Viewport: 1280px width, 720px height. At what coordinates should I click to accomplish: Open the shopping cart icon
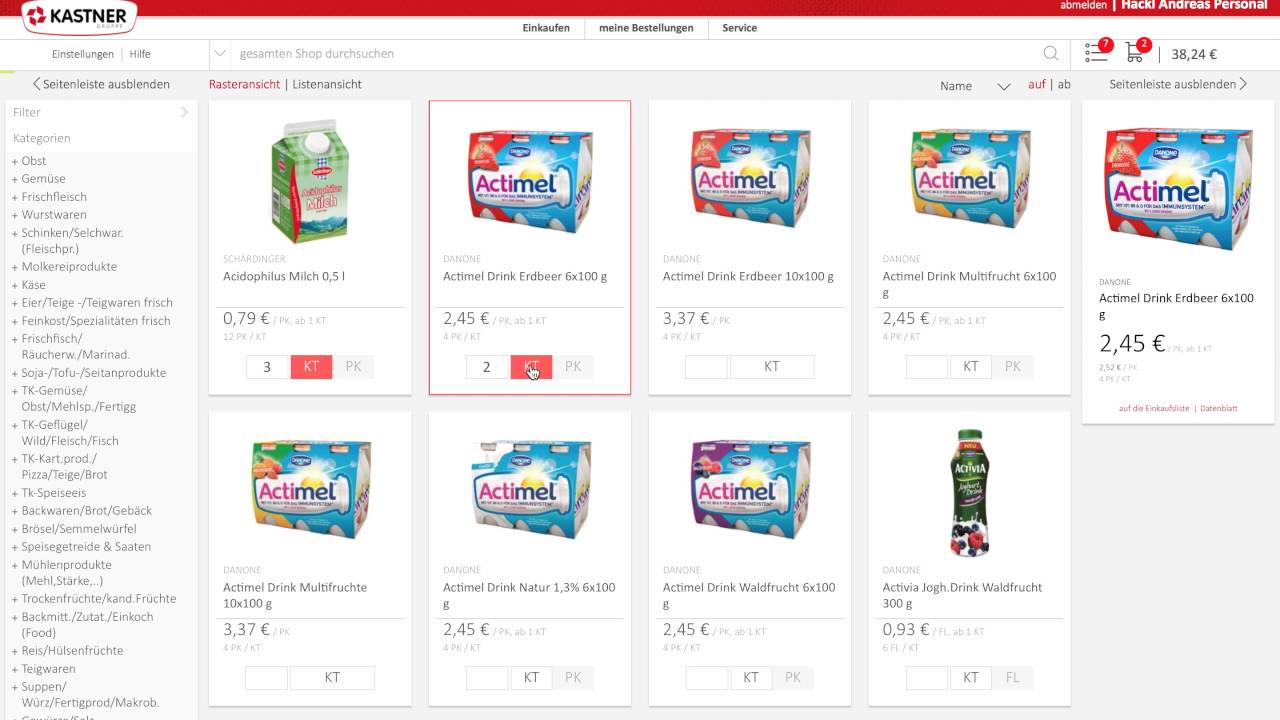coord(1135,52)
